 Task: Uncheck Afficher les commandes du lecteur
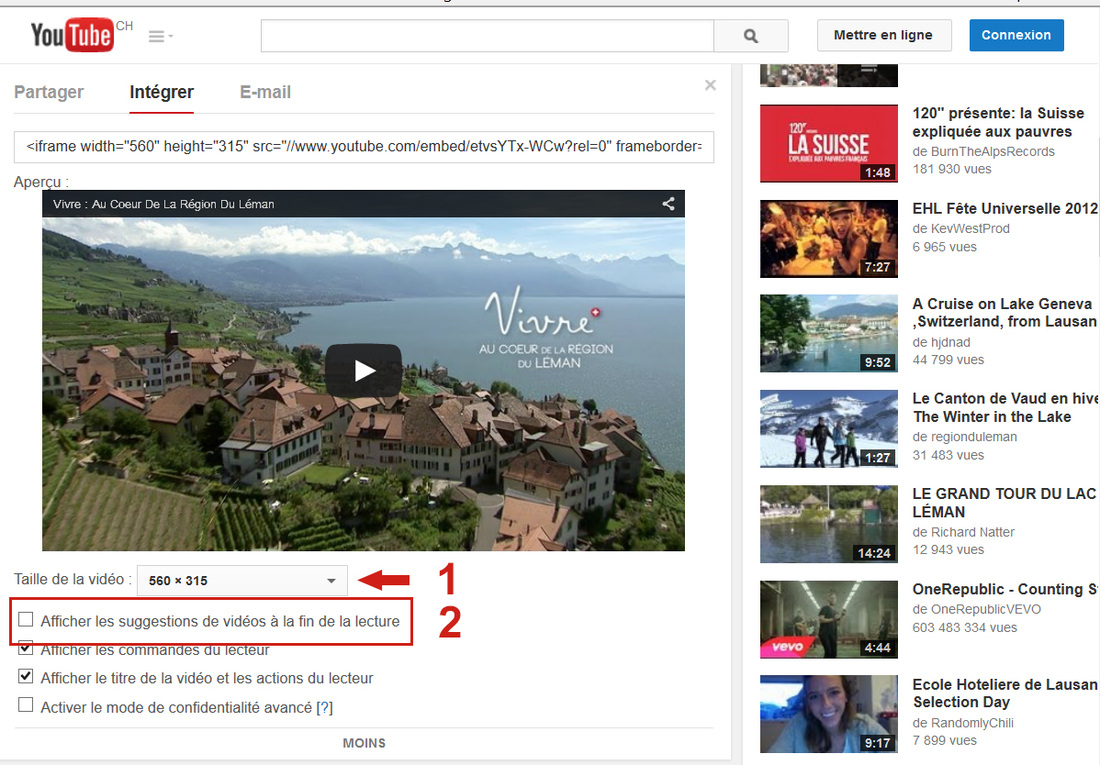(26, 649)
